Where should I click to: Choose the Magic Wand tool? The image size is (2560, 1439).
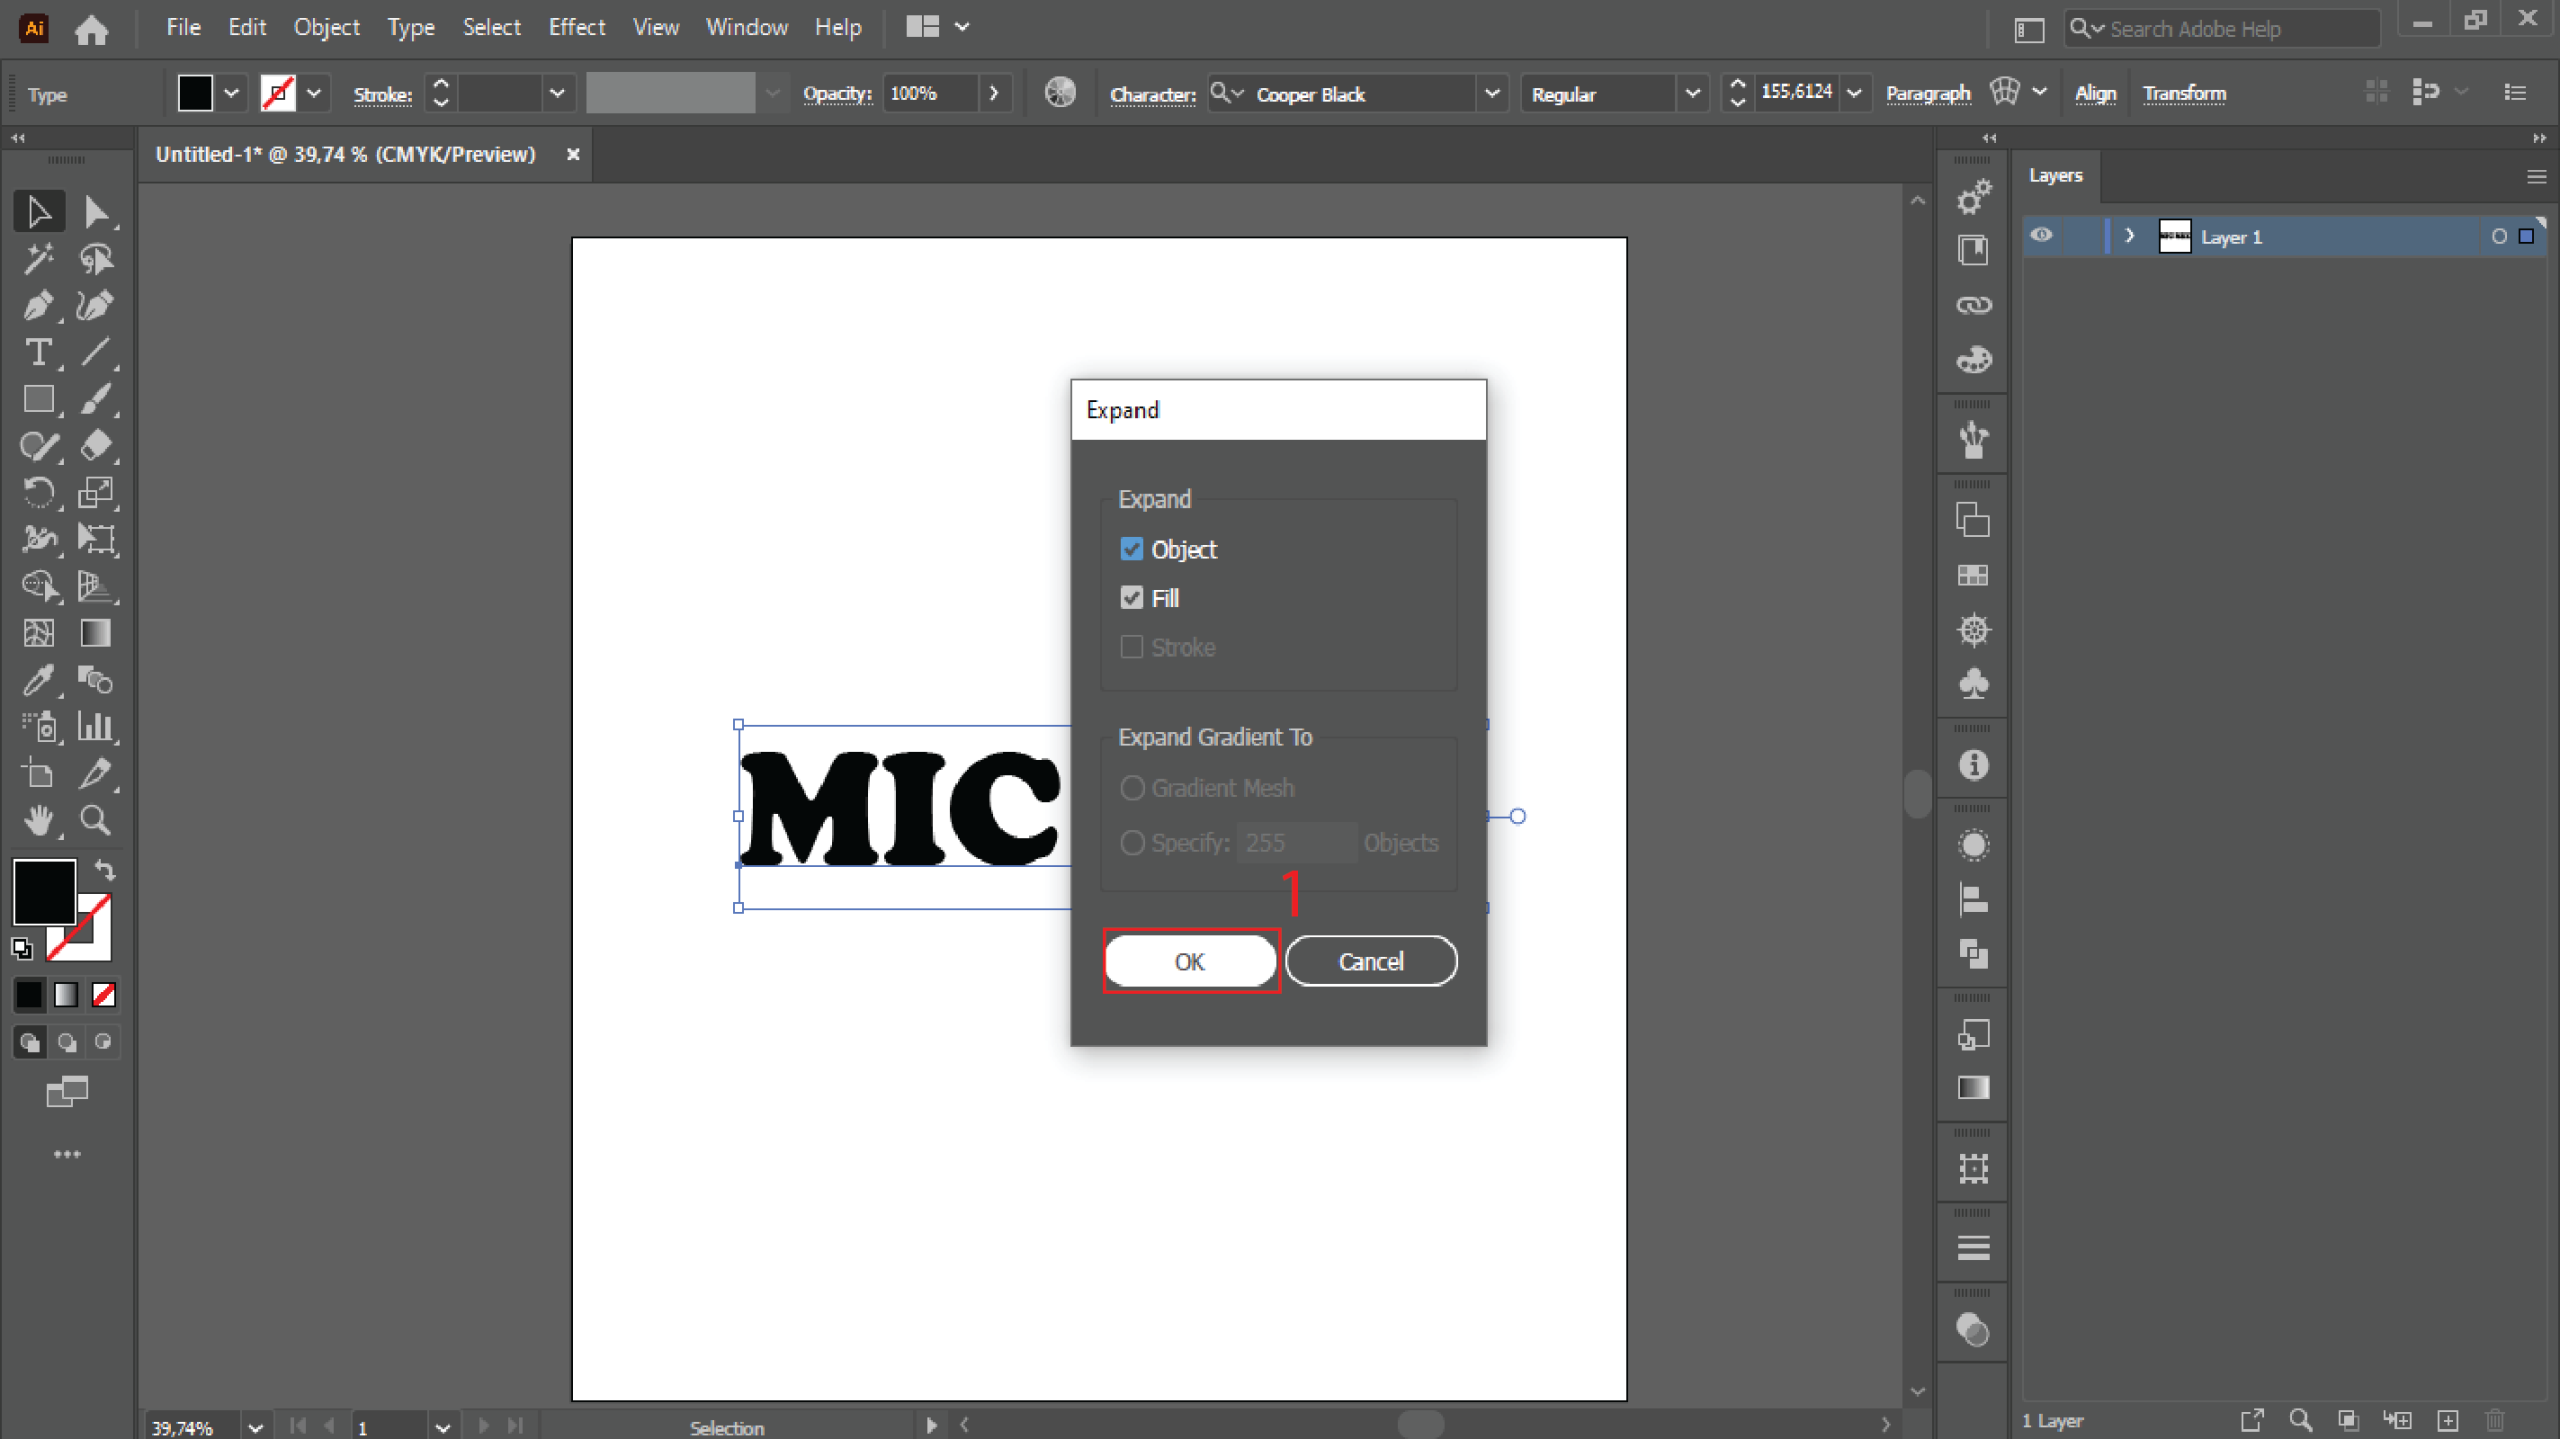pos(38,259)
